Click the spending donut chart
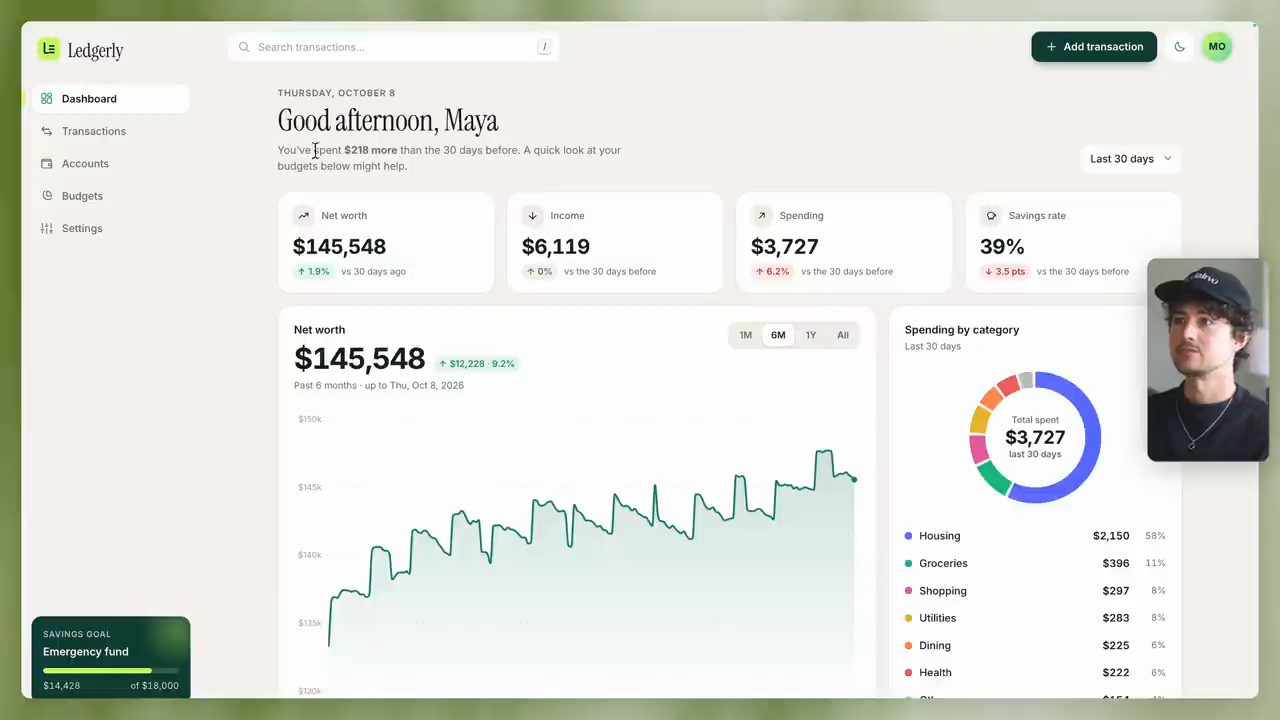The width and height of the screenshot is (1280, 720). click(x=1035, y=437)
